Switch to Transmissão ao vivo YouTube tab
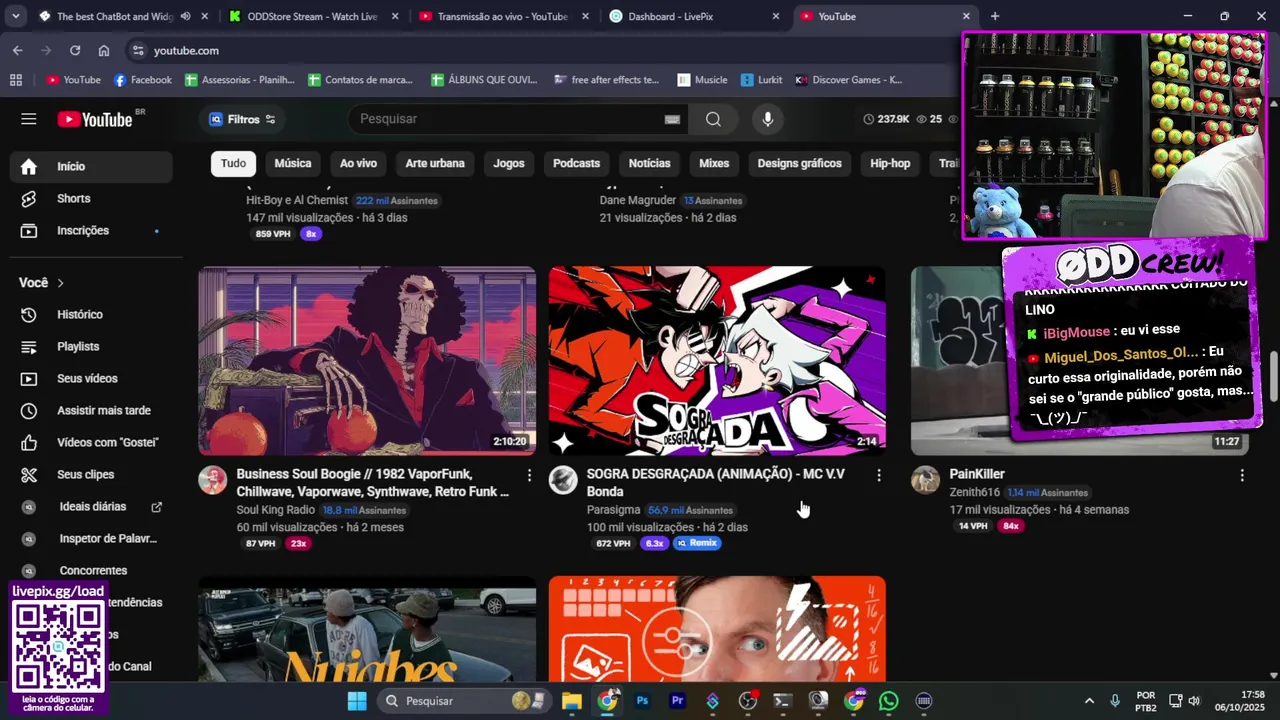This screenshot has height=720, width=1280. click(503, 16)
